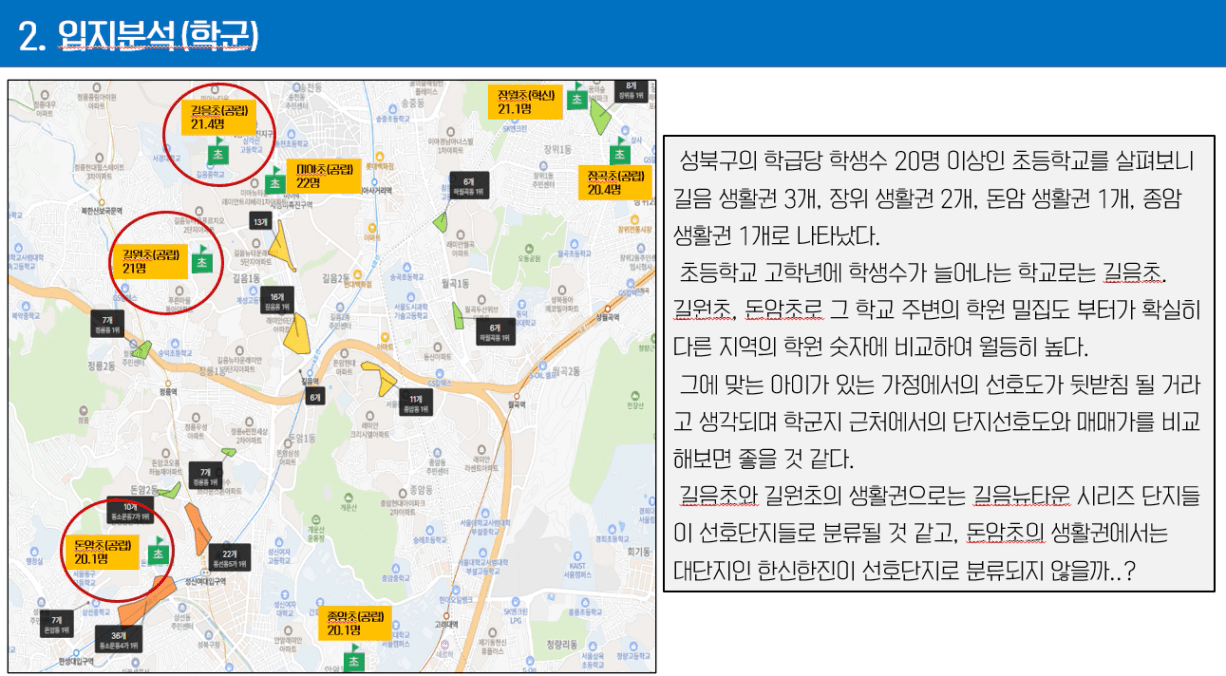The image size is (1226, 676).
Task: Click the yellow highlighted zone below 16개 marker
Action: coord(299,334)
